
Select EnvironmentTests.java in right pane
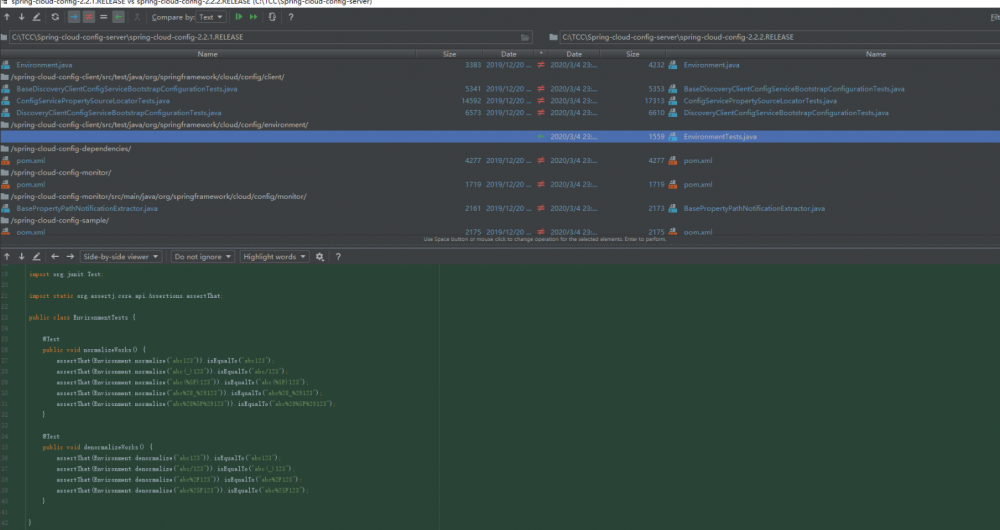pos(720,136)
